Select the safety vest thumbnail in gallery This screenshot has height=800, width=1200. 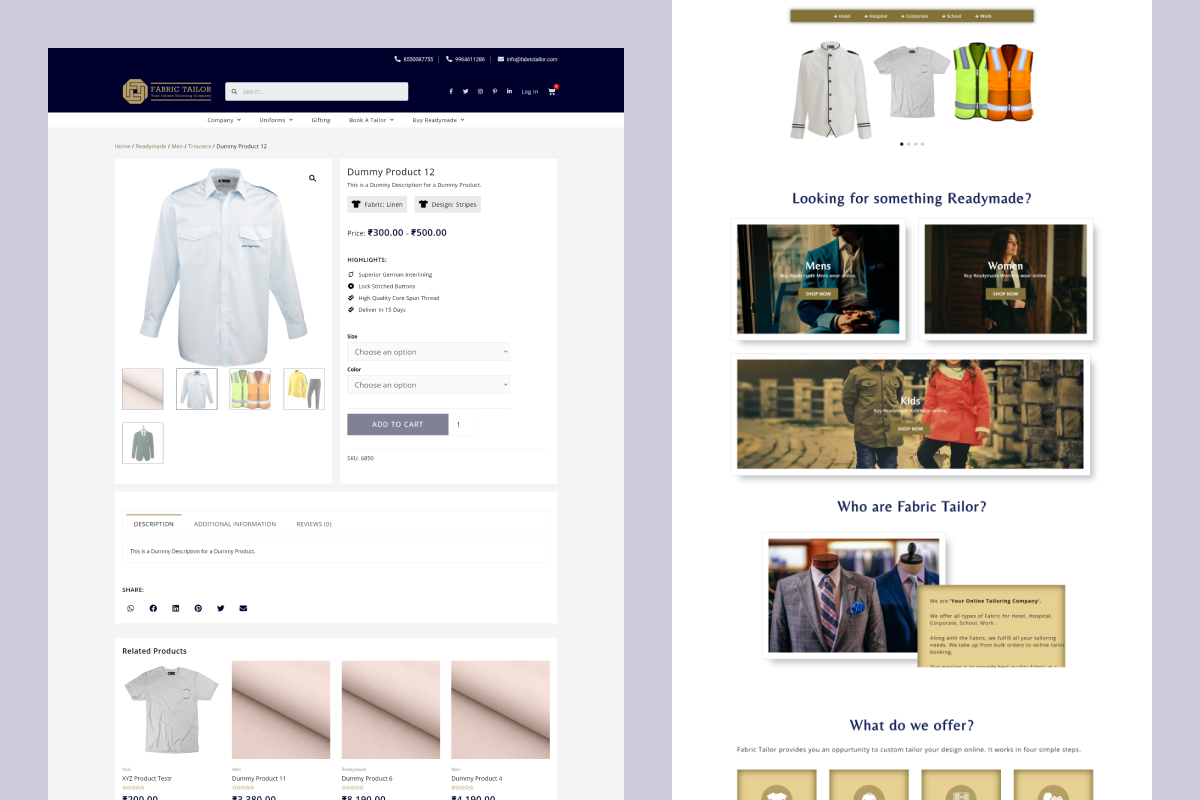[250, 389]
